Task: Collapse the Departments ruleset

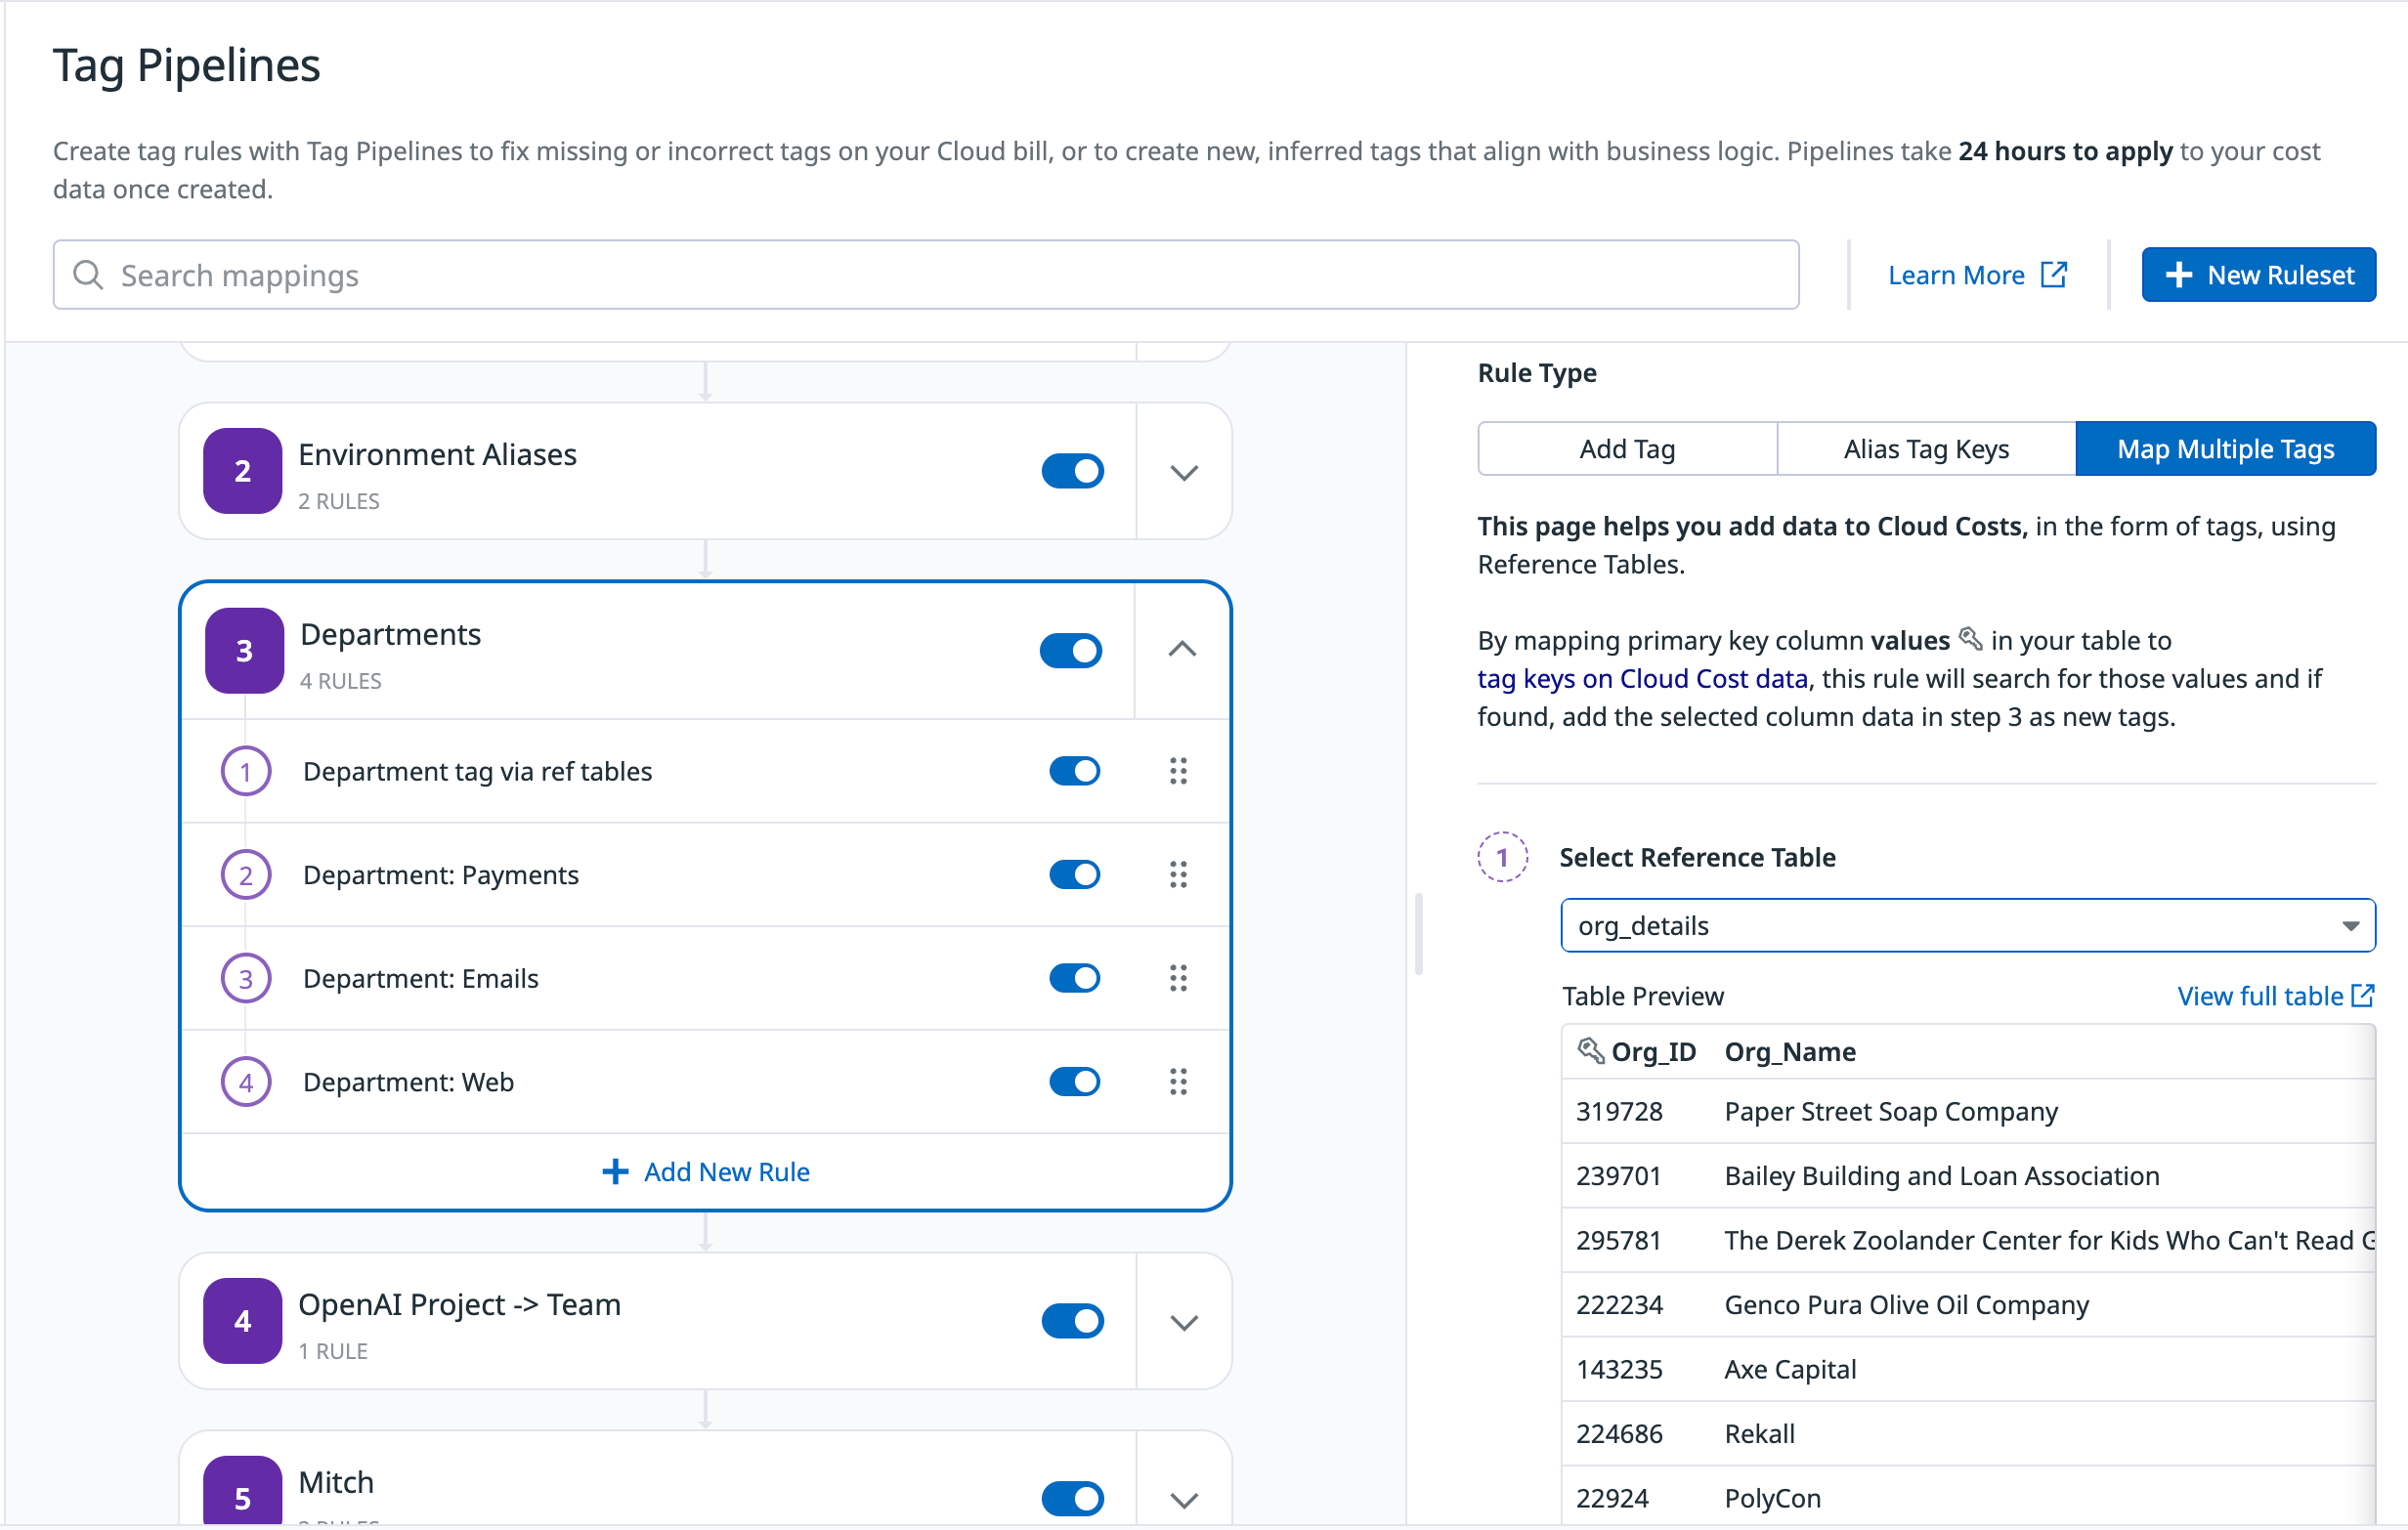Action: pos(1184,650)
